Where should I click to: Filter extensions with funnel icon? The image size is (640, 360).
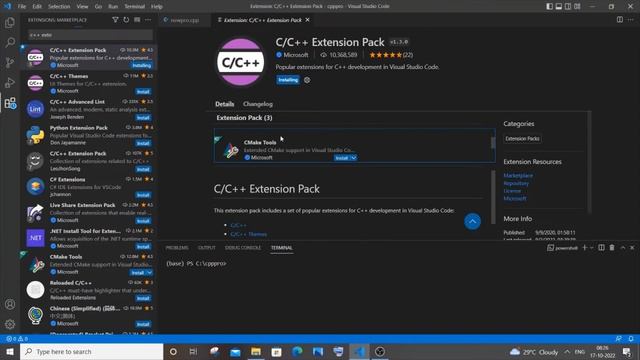click(x=116, y=20)
